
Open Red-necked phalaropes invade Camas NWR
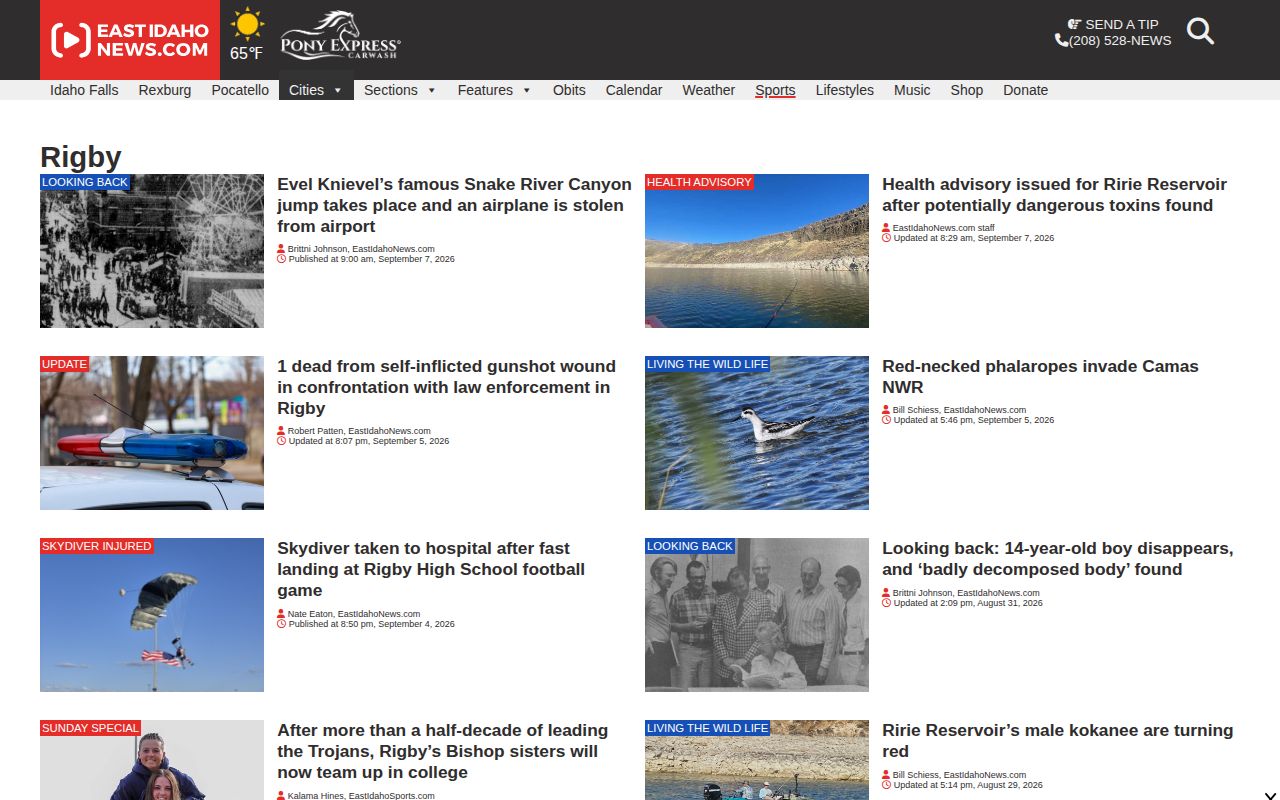click(x=1040, y=377)
